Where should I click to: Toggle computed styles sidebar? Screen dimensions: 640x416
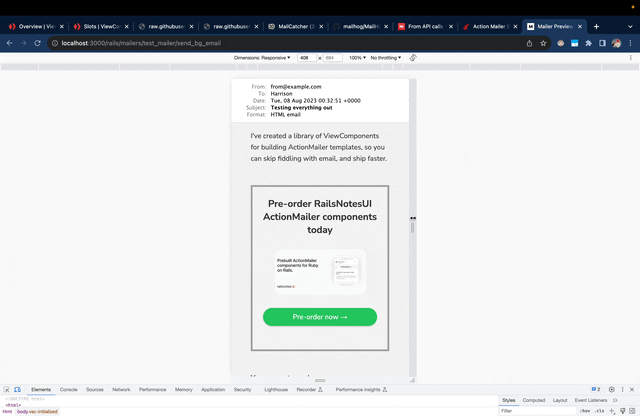click(632, 411)
